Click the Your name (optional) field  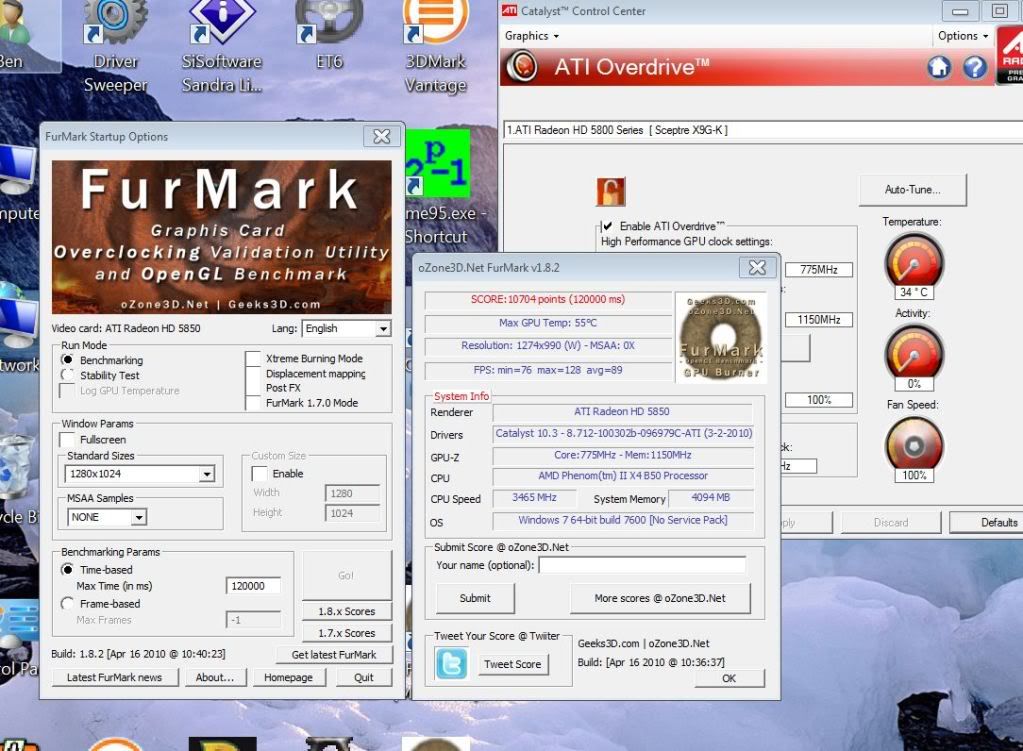pos(642,565)
